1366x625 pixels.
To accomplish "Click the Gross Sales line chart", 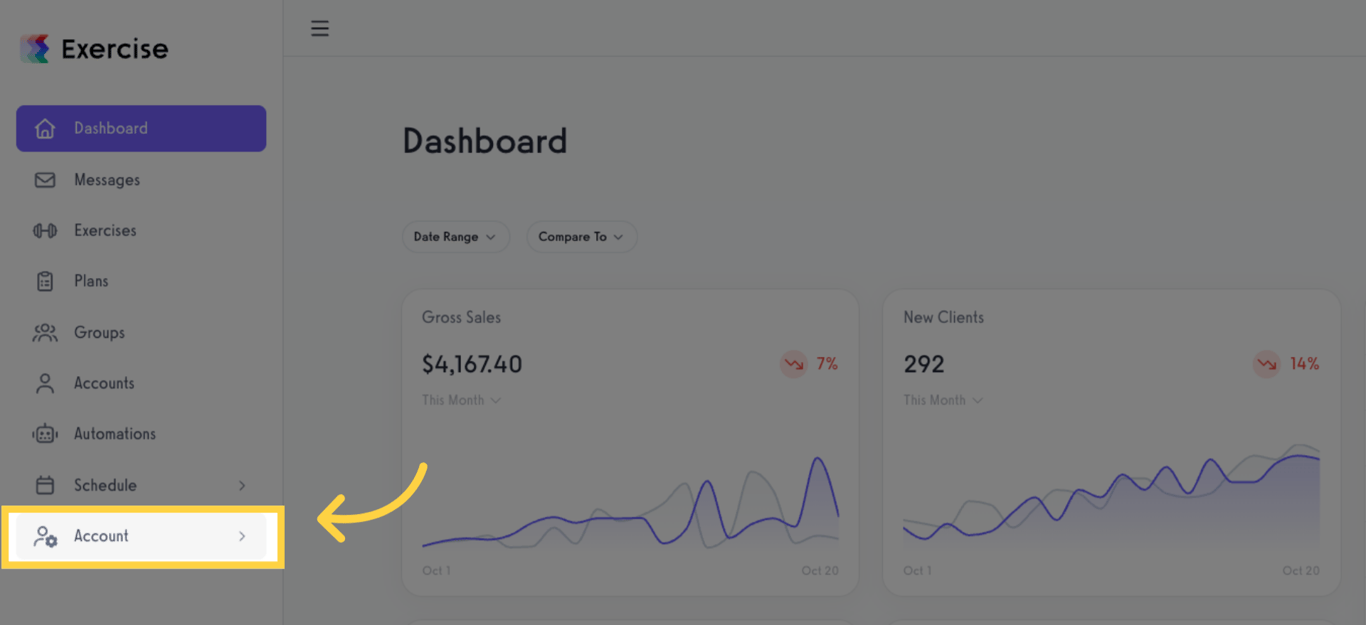I will pos(630,502).
